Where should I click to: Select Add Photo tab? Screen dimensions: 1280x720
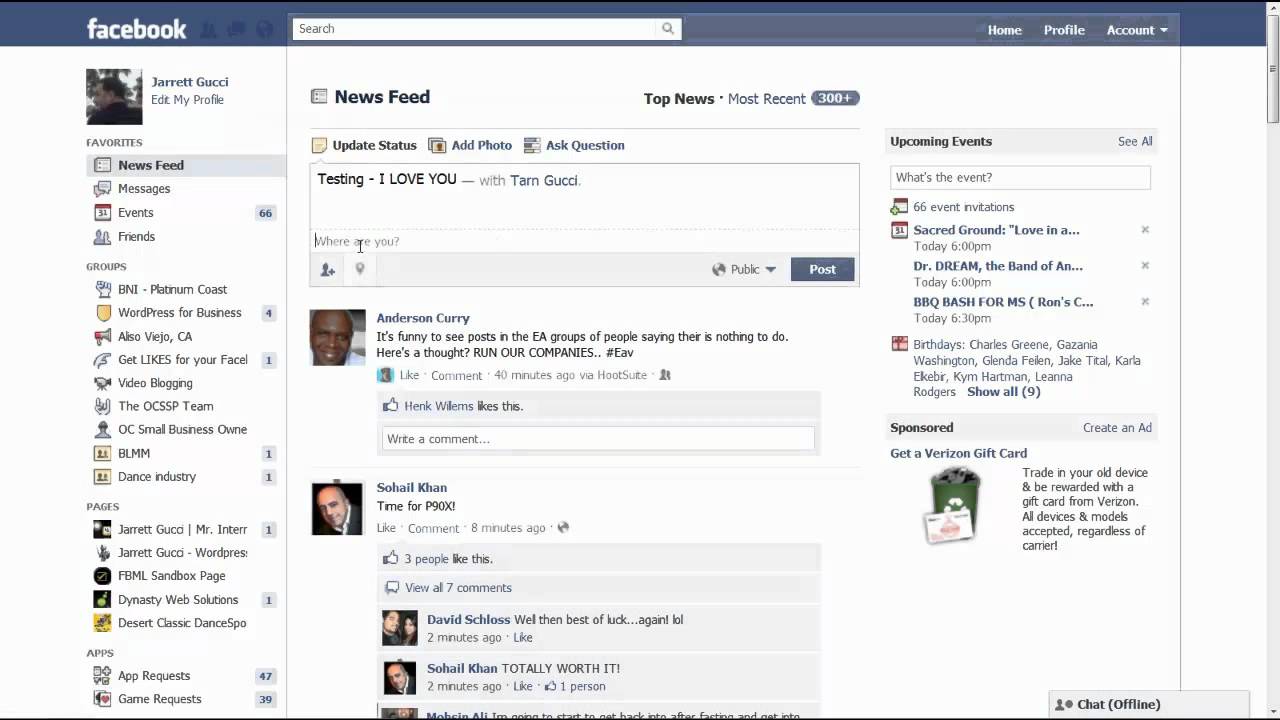click(x=470, y=146)
